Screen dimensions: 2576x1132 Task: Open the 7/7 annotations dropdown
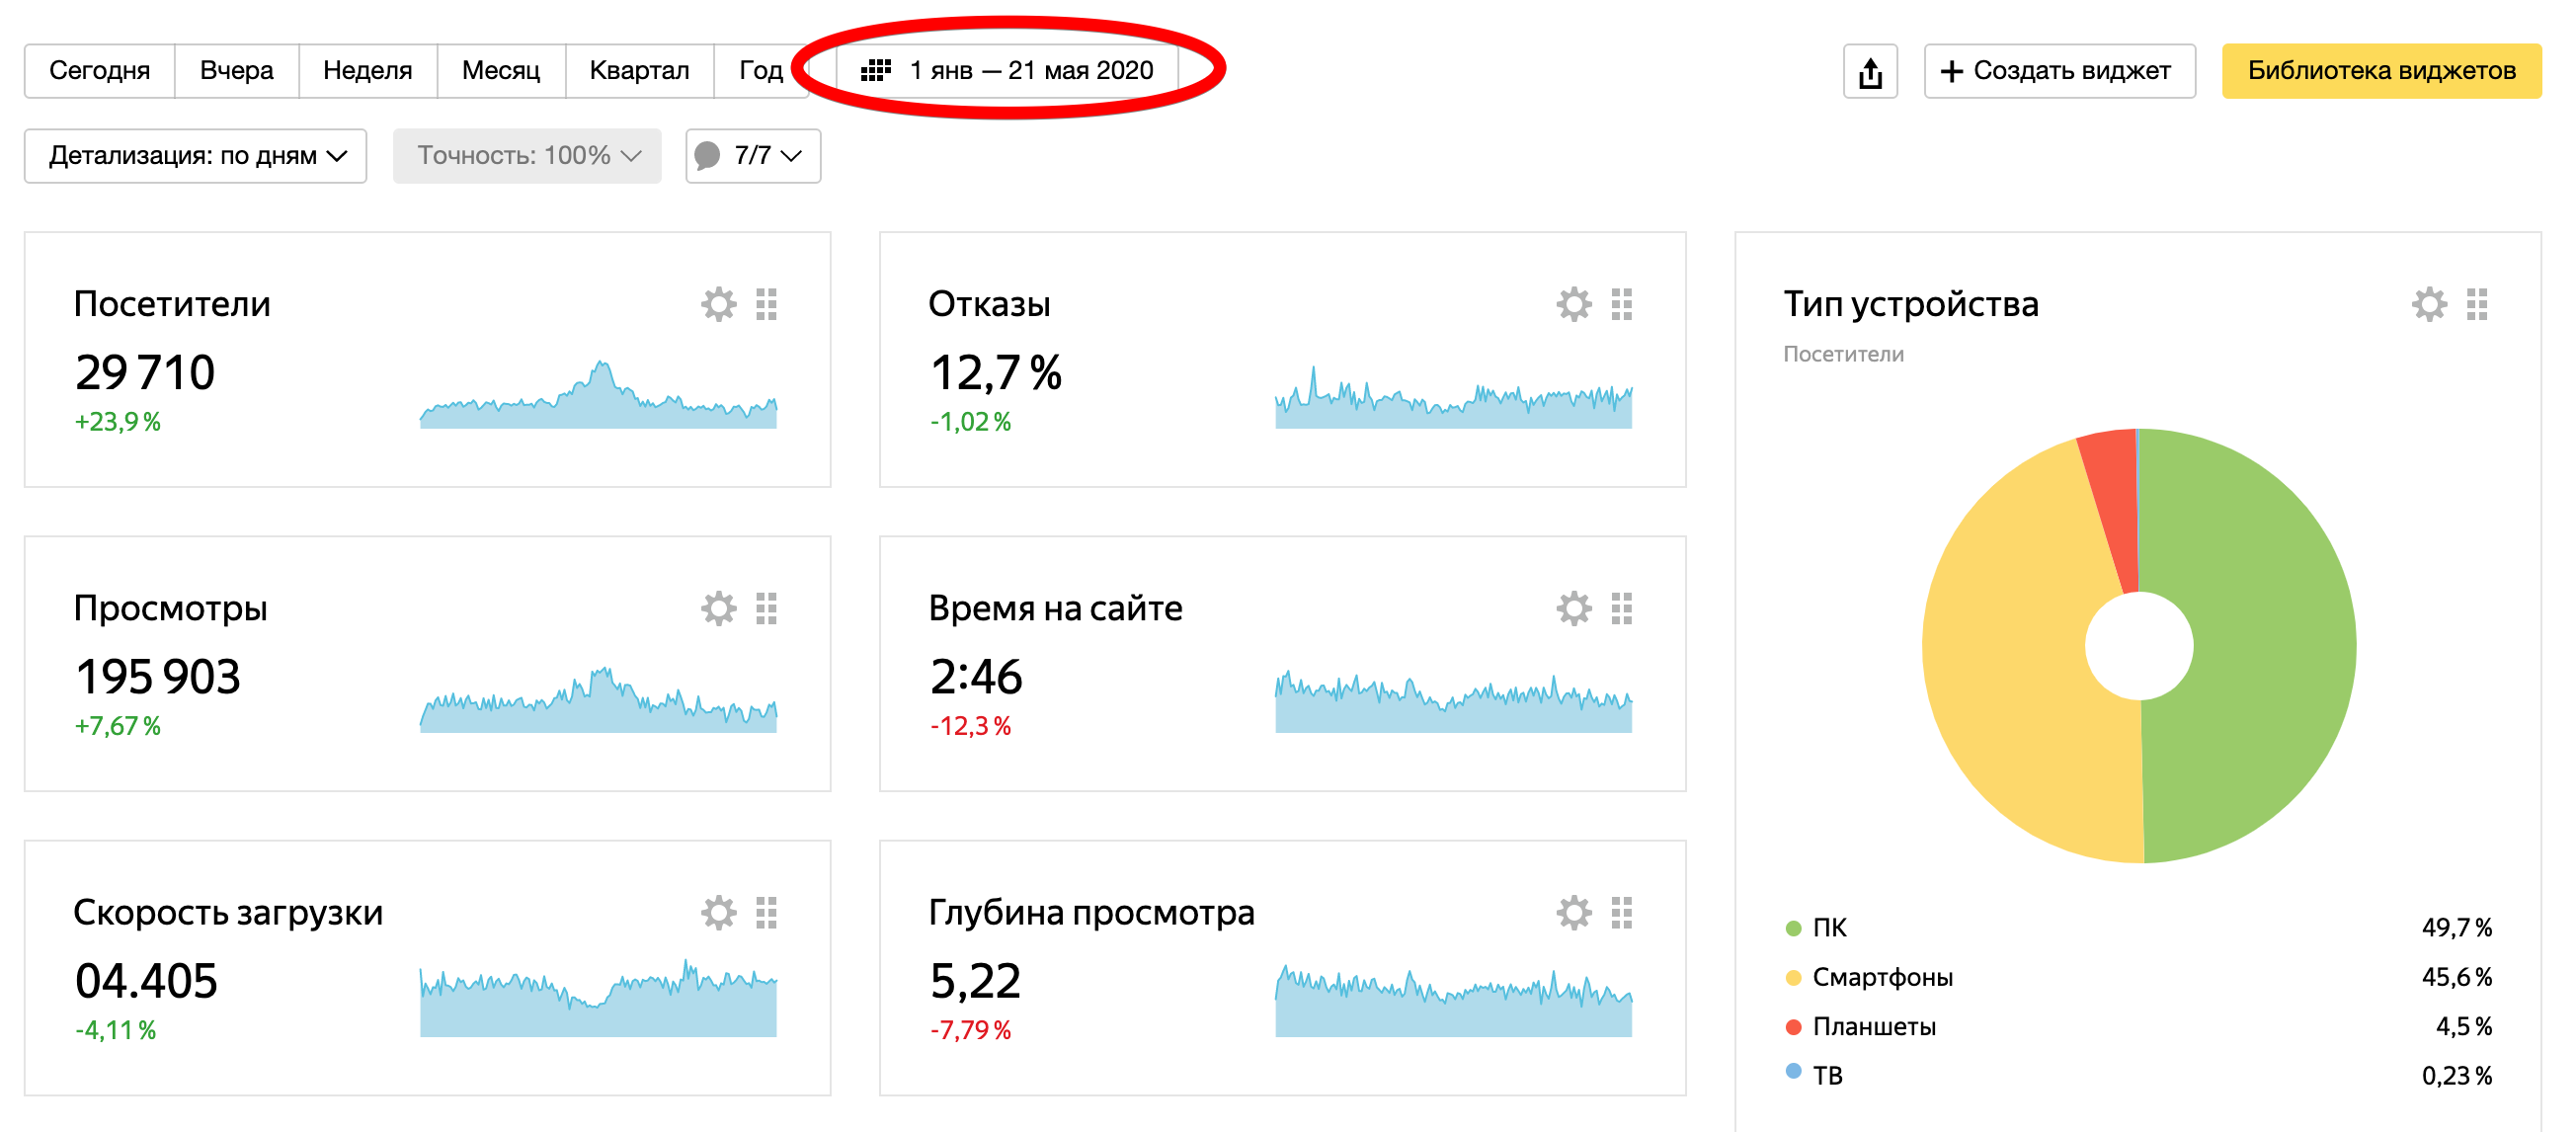(753, 156)
